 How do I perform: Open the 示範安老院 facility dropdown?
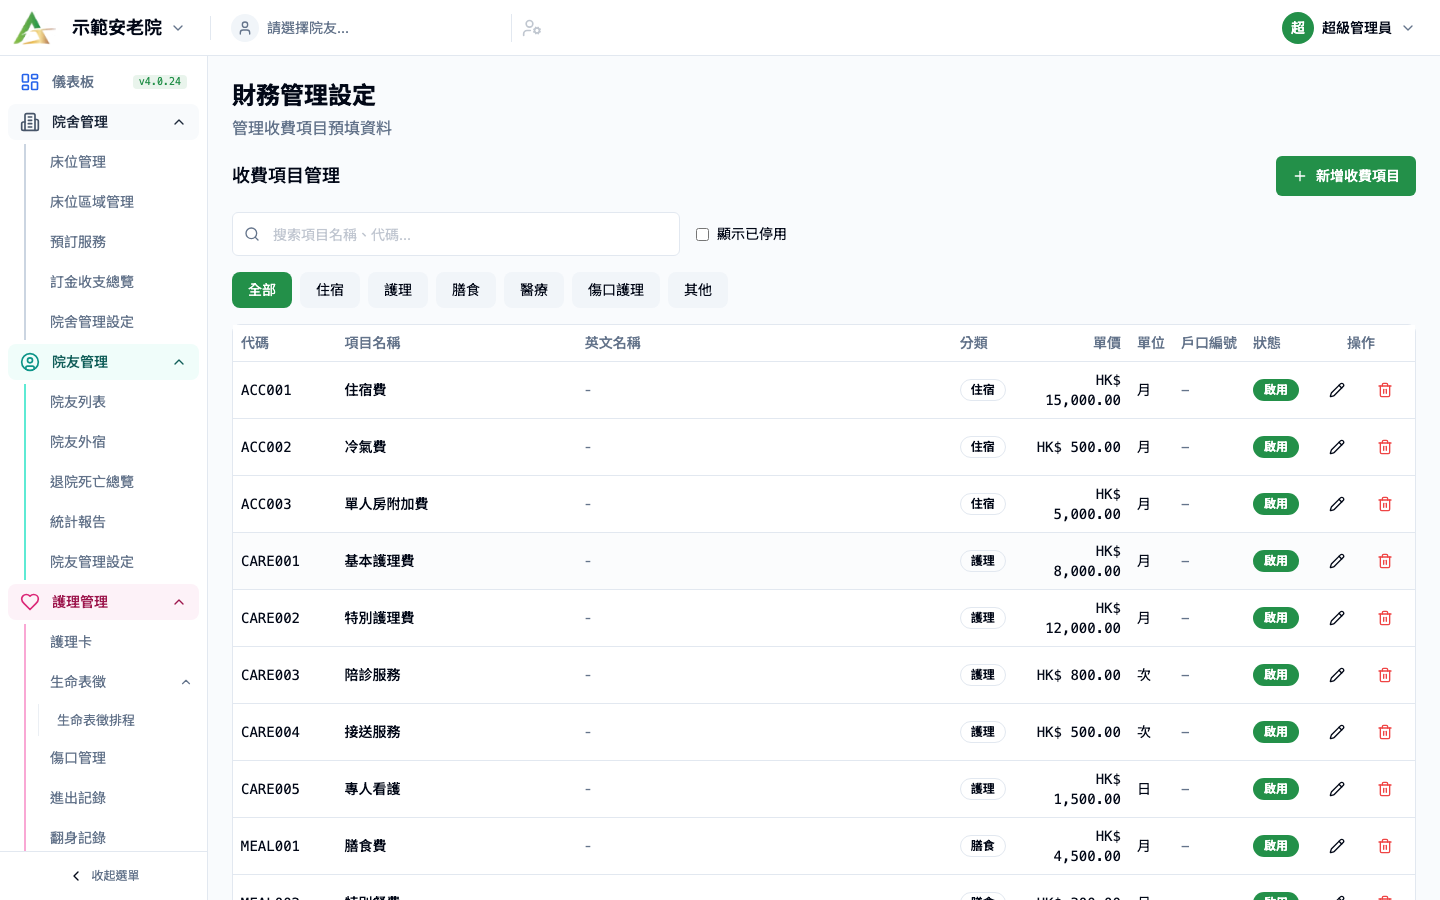128,28
